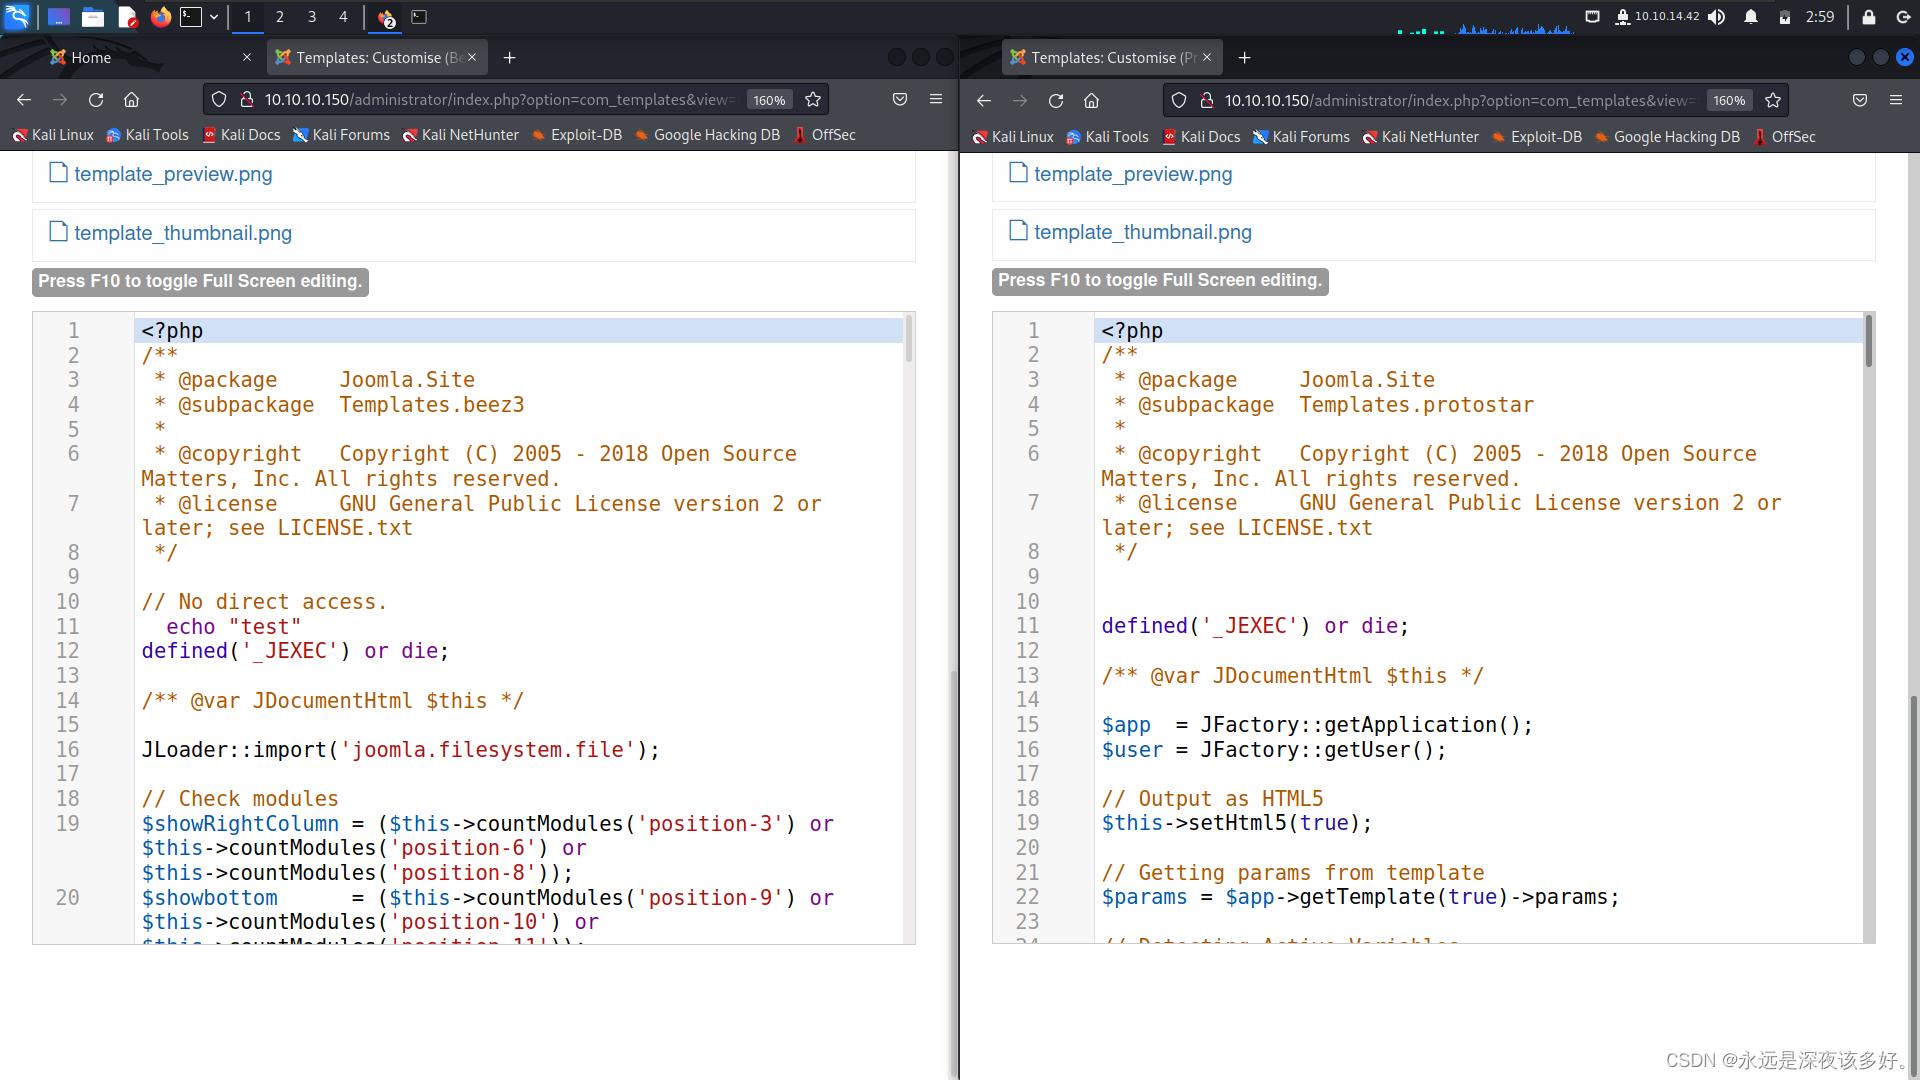This screenshot has height=1080, width=1920.
Task: Click the shield tracking icon in right Firefox
Action: coord(1179,101)
